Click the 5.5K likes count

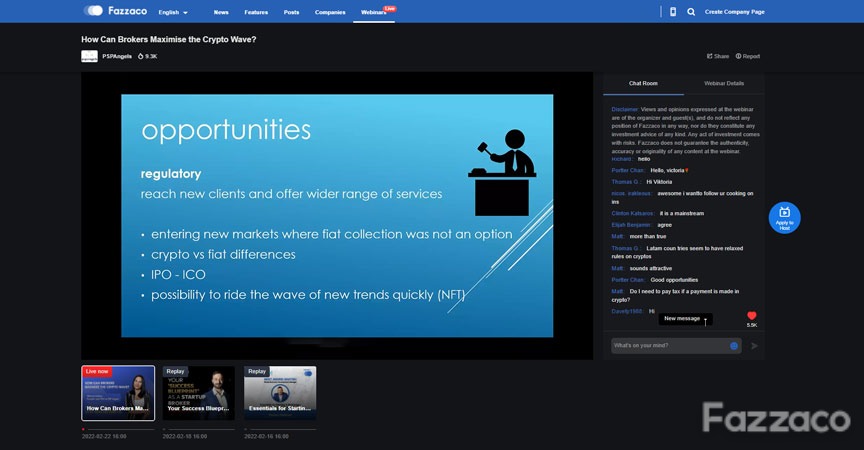tap(752, 325)
